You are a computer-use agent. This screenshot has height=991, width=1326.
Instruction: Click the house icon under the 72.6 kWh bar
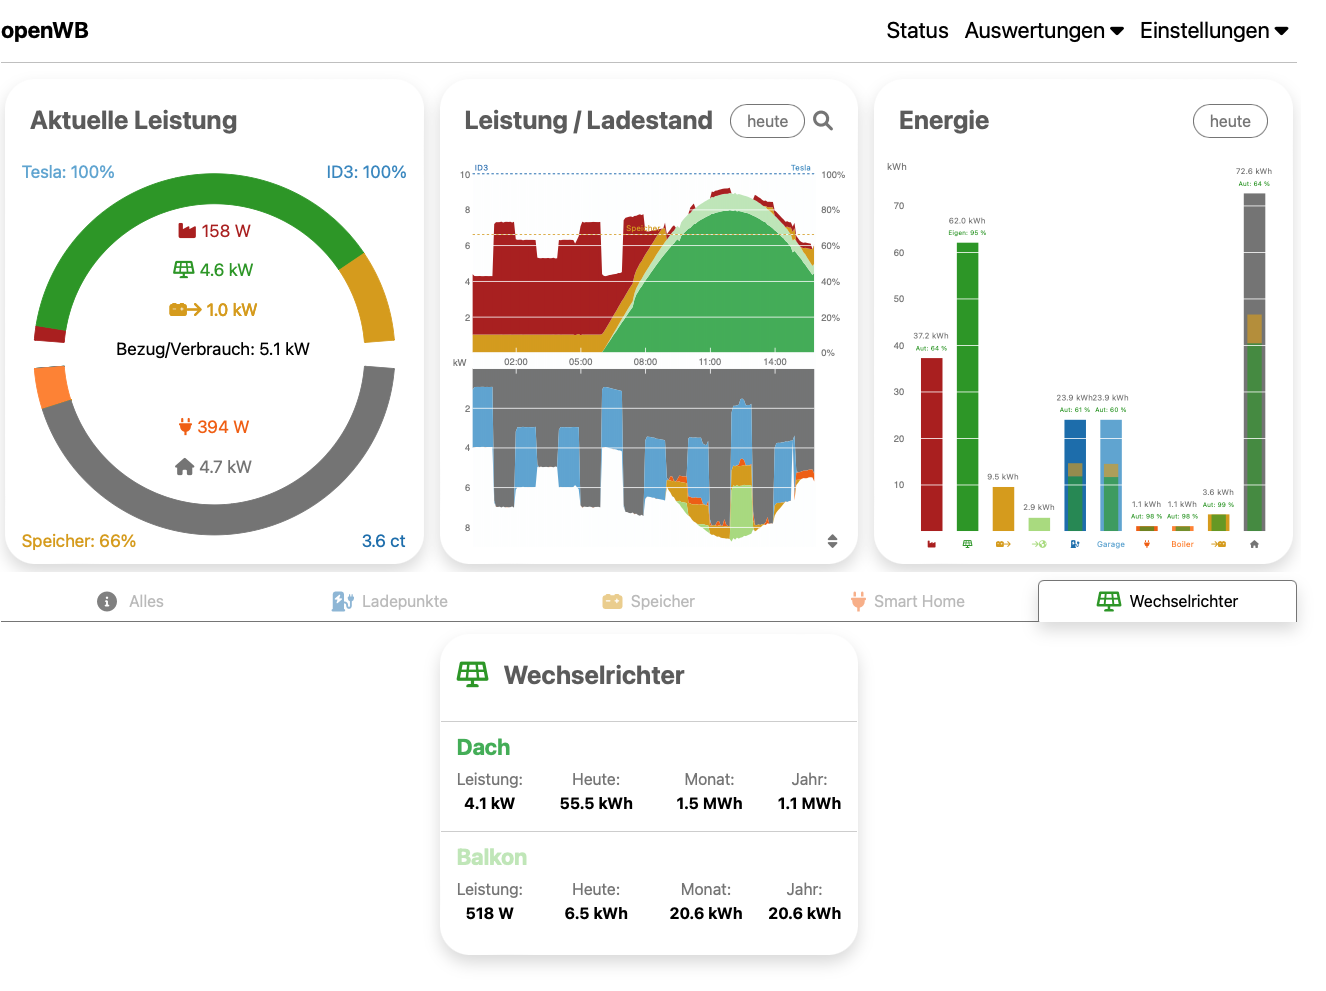click(x=1254, y=544)
